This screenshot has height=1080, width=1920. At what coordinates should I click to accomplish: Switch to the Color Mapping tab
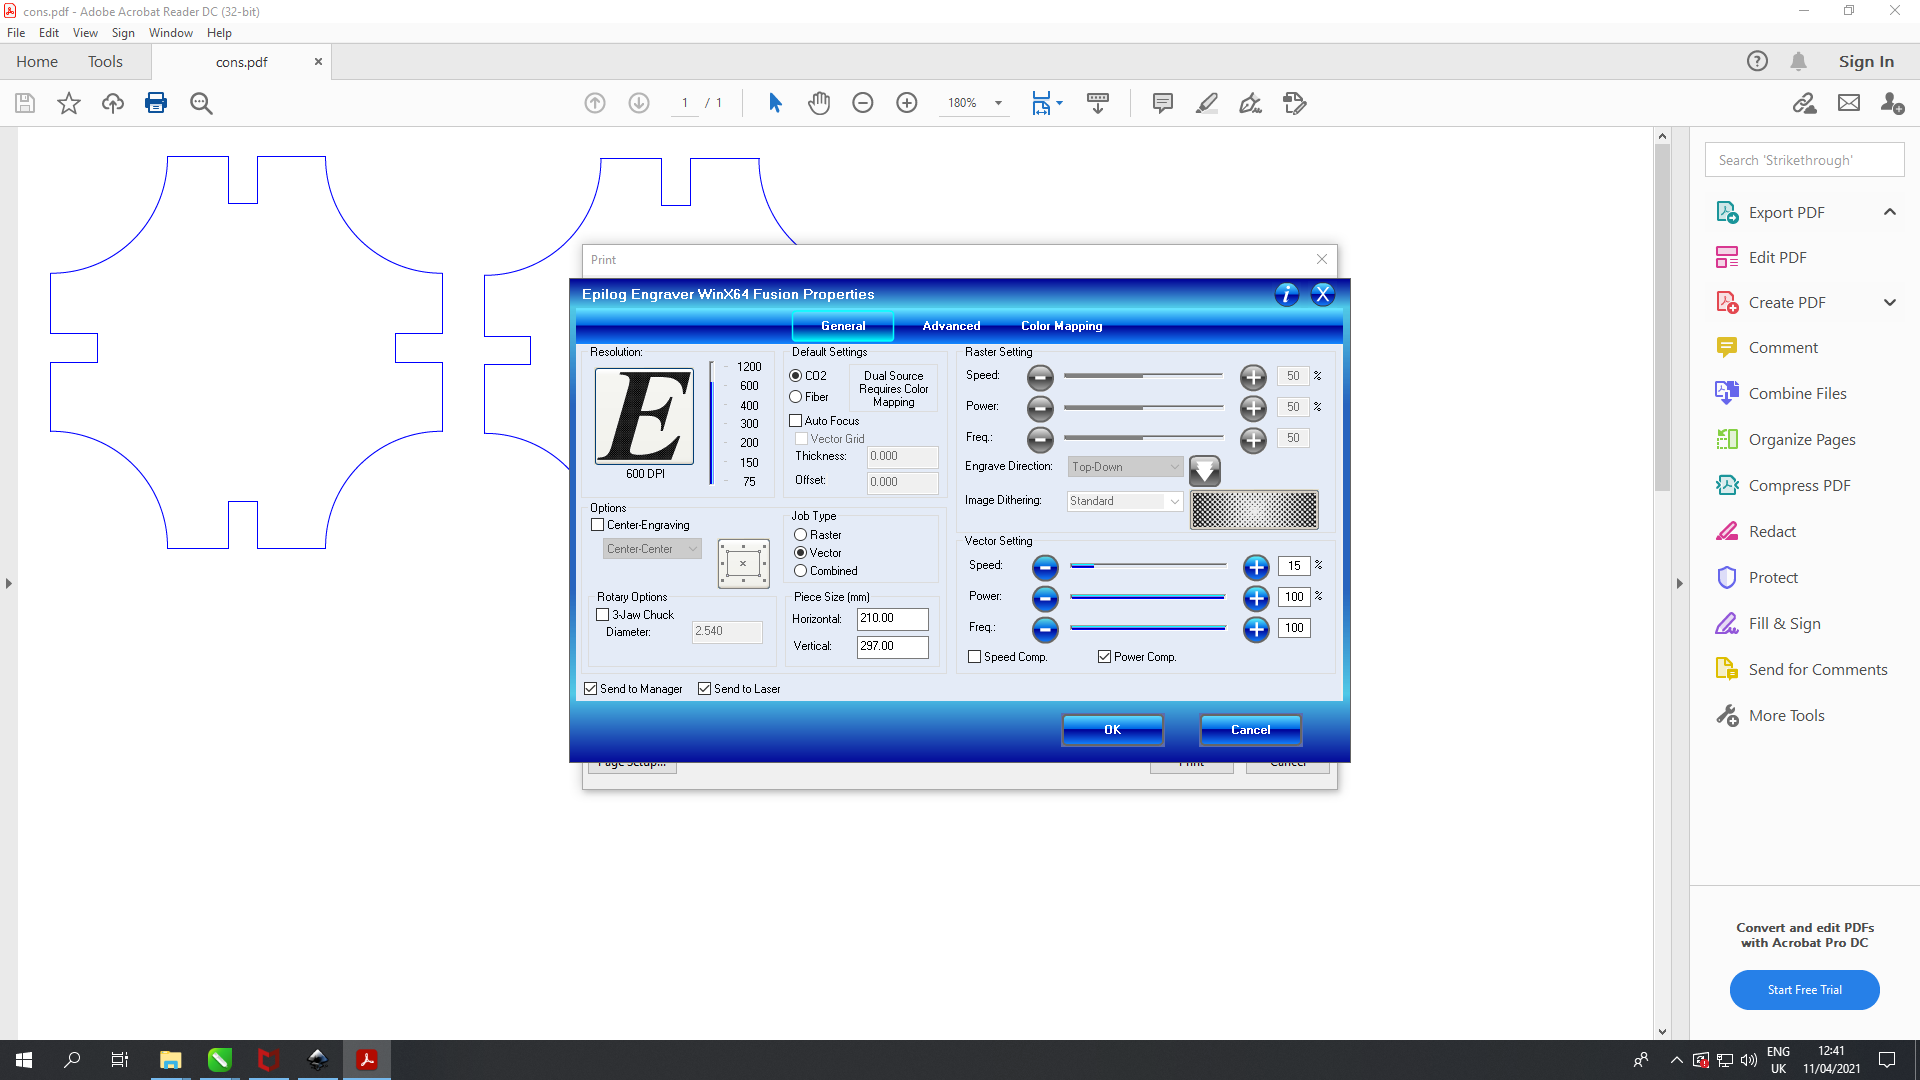click(x=1061, y=326)
